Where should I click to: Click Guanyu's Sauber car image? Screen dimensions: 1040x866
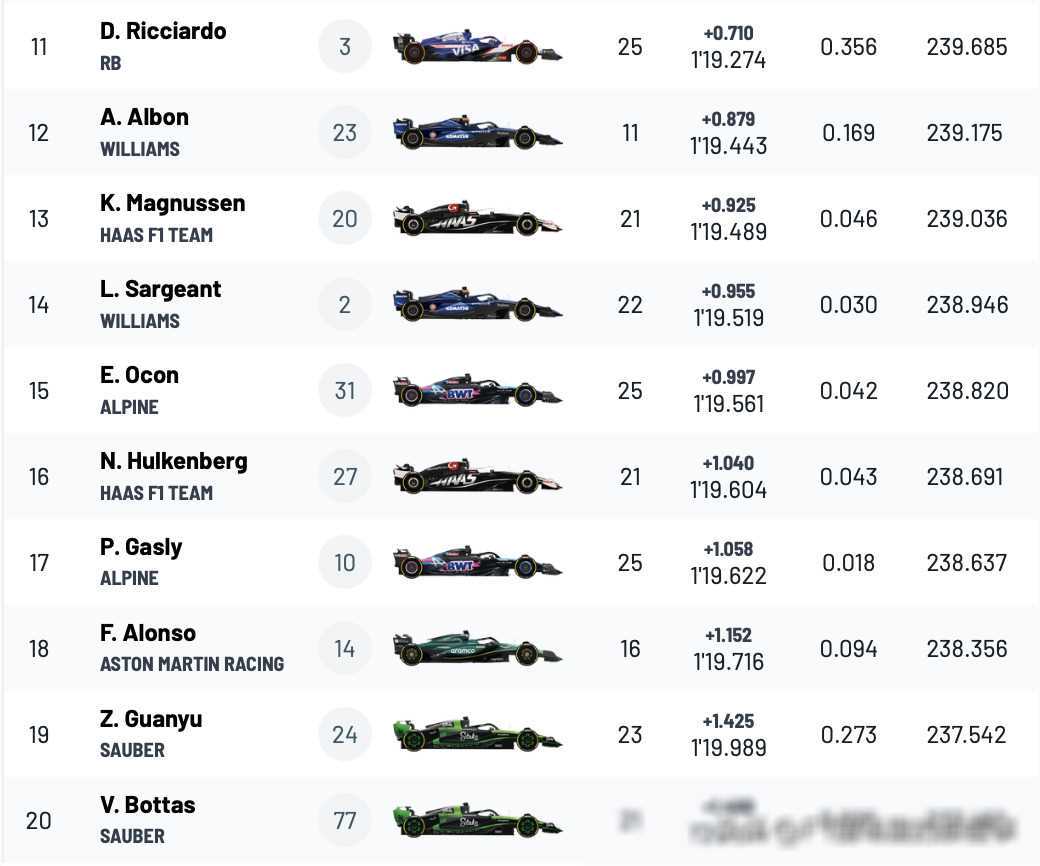(477, 735)
